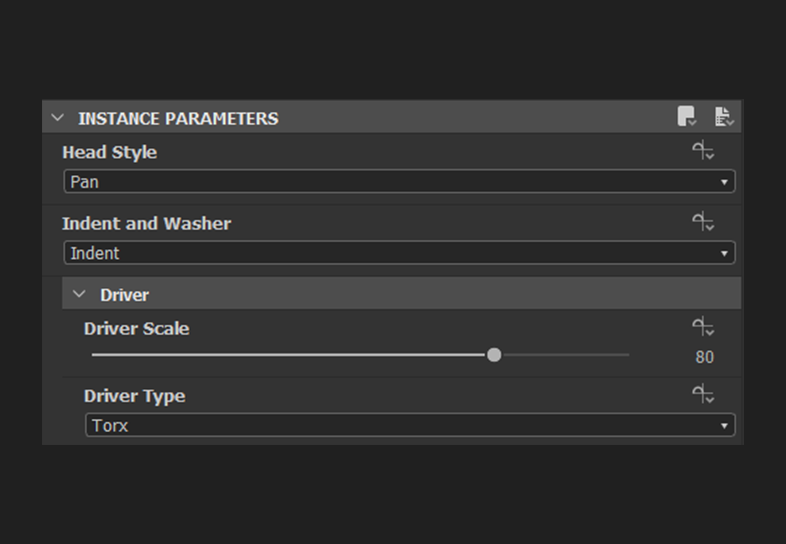Open the presets menu icon in the Instance Parameters header
The width and height of the screenshot is (786, 544).
pyautogui.click(x=687, y=117)
